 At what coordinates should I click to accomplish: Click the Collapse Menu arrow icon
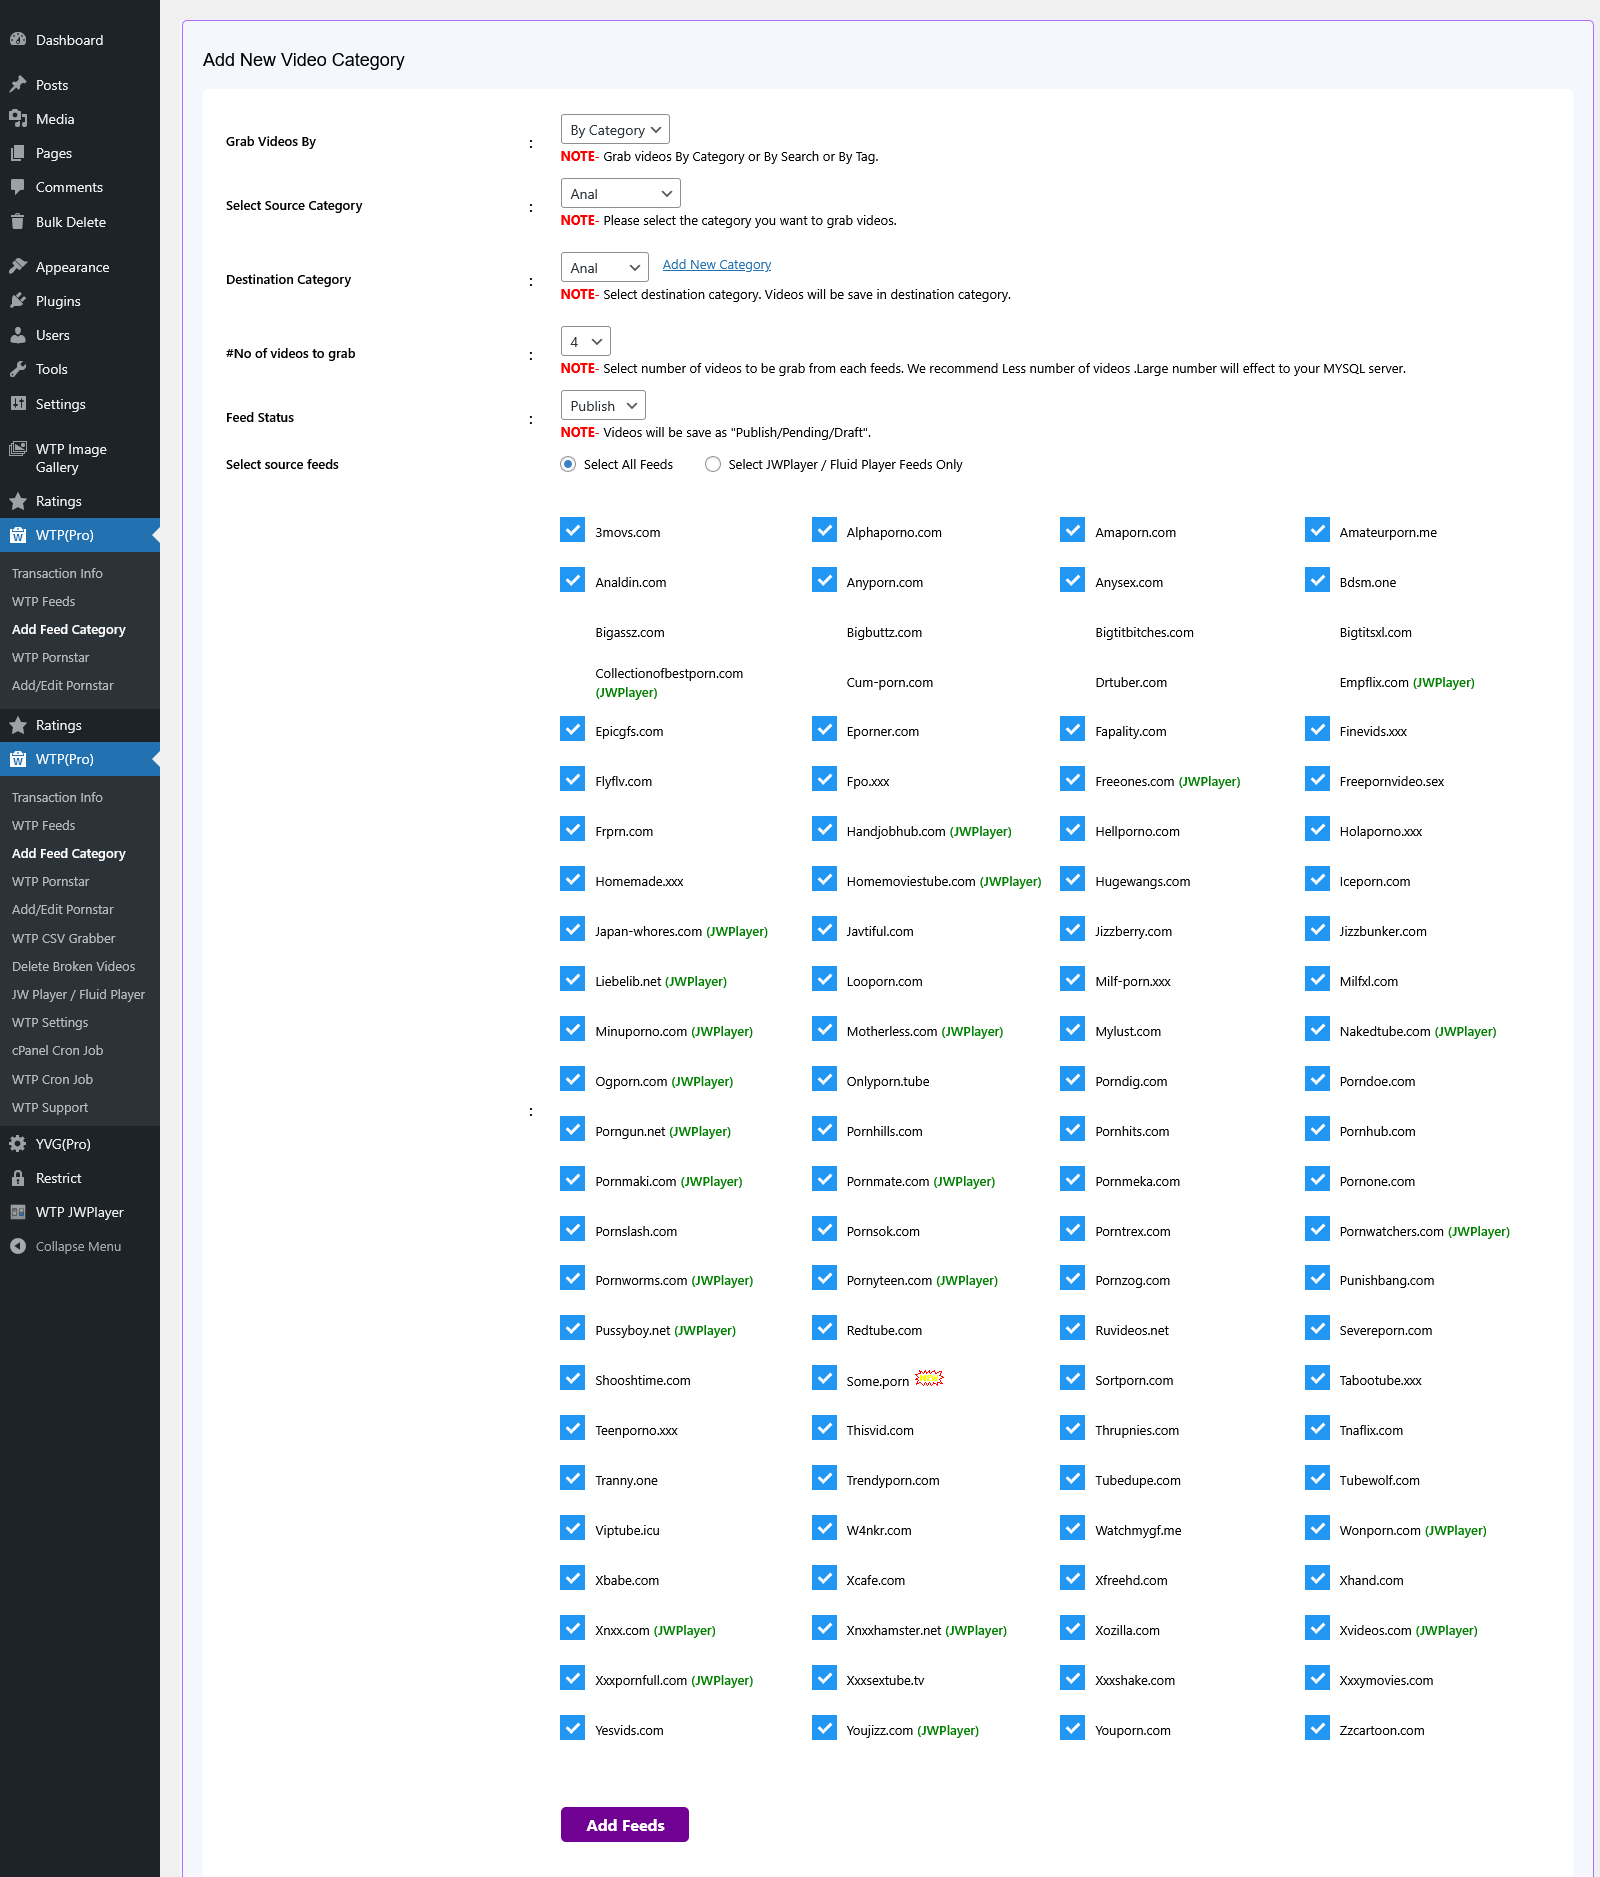[18, 1246]
